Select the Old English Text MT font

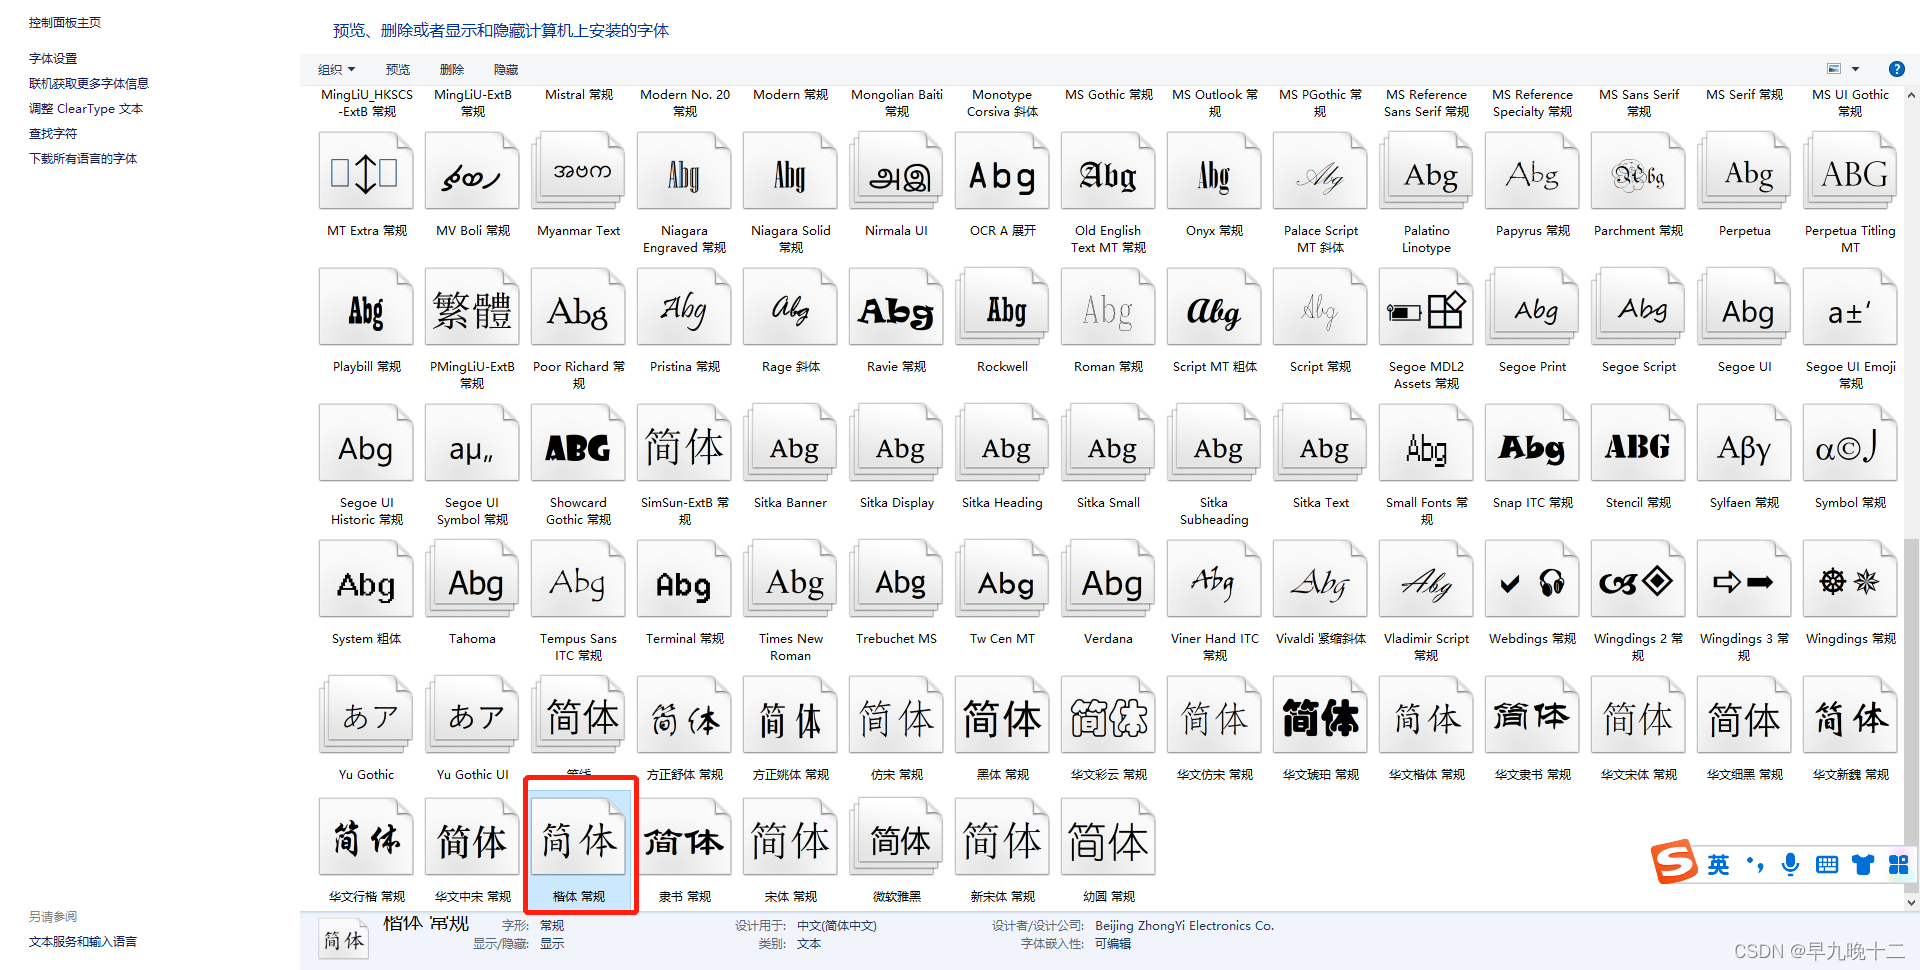[1108, 173]
